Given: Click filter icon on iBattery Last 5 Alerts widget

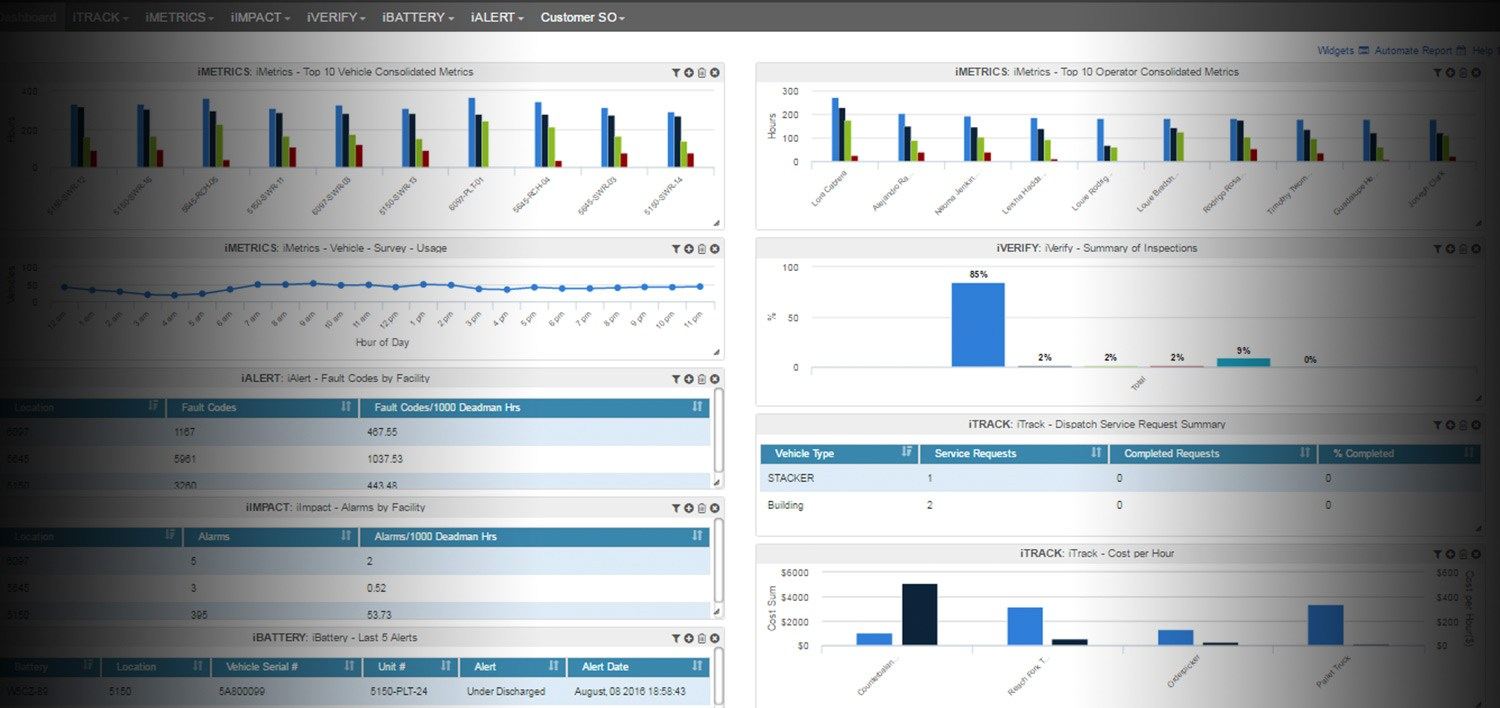Looking at the screenshot, I should pyautogui.click(x=677, y=638).
